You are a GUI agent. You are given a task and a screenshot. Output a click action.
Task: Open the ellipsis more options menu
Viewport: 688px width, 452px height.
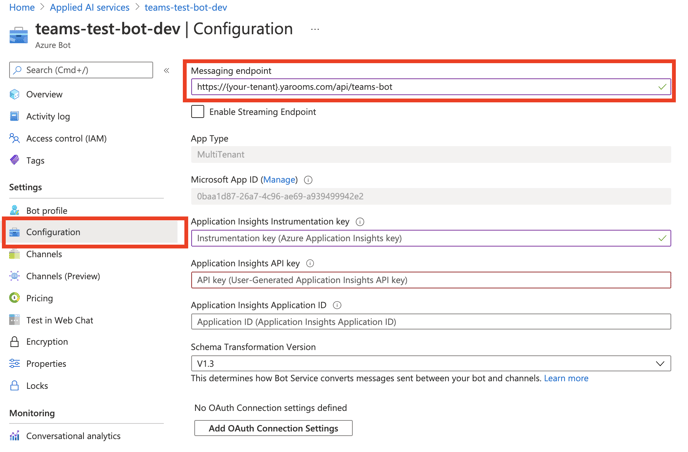coord(315,29)
